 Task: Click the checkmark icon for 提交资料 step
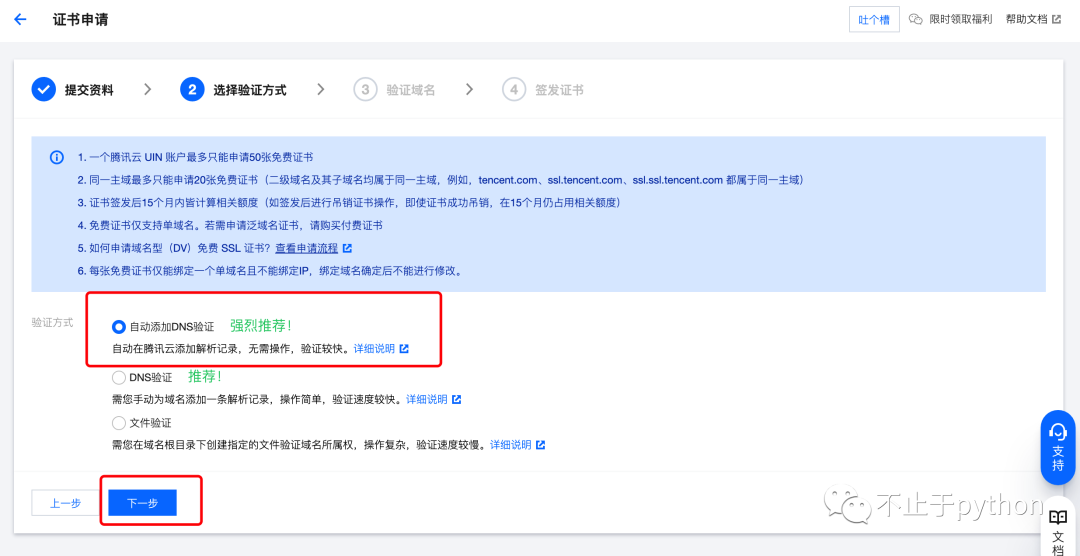[x=43, y=89]
